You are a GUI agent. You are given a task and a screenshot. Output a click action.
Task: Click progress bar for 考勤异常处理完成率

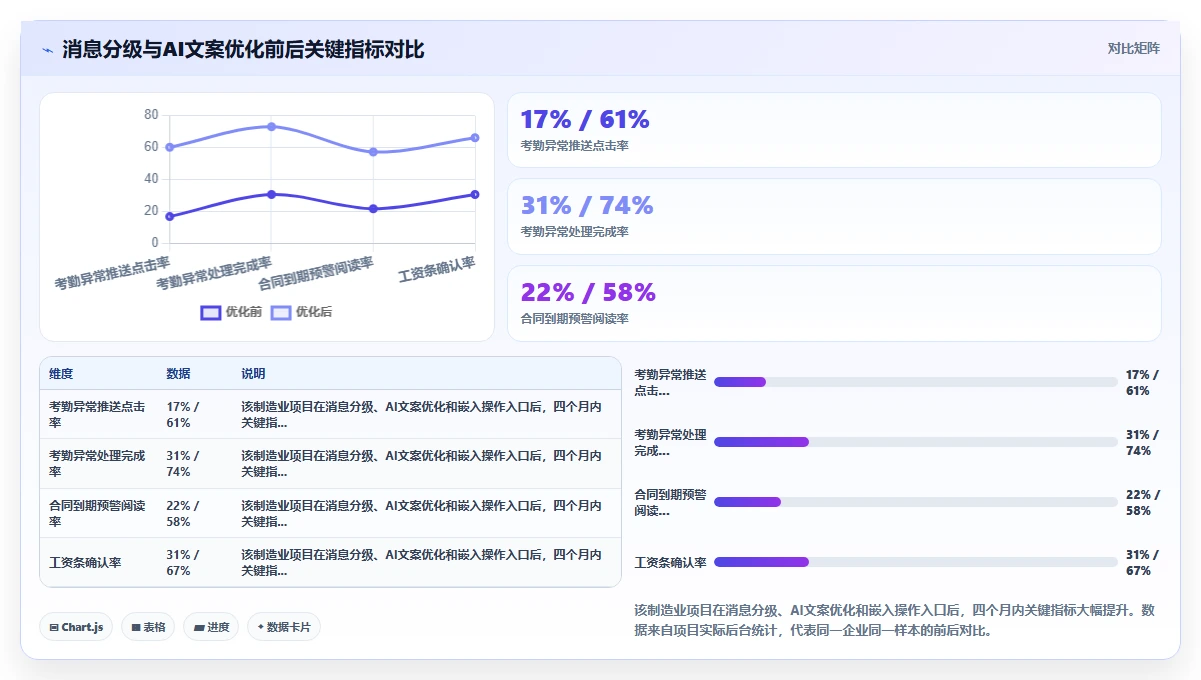click(915, 442)
